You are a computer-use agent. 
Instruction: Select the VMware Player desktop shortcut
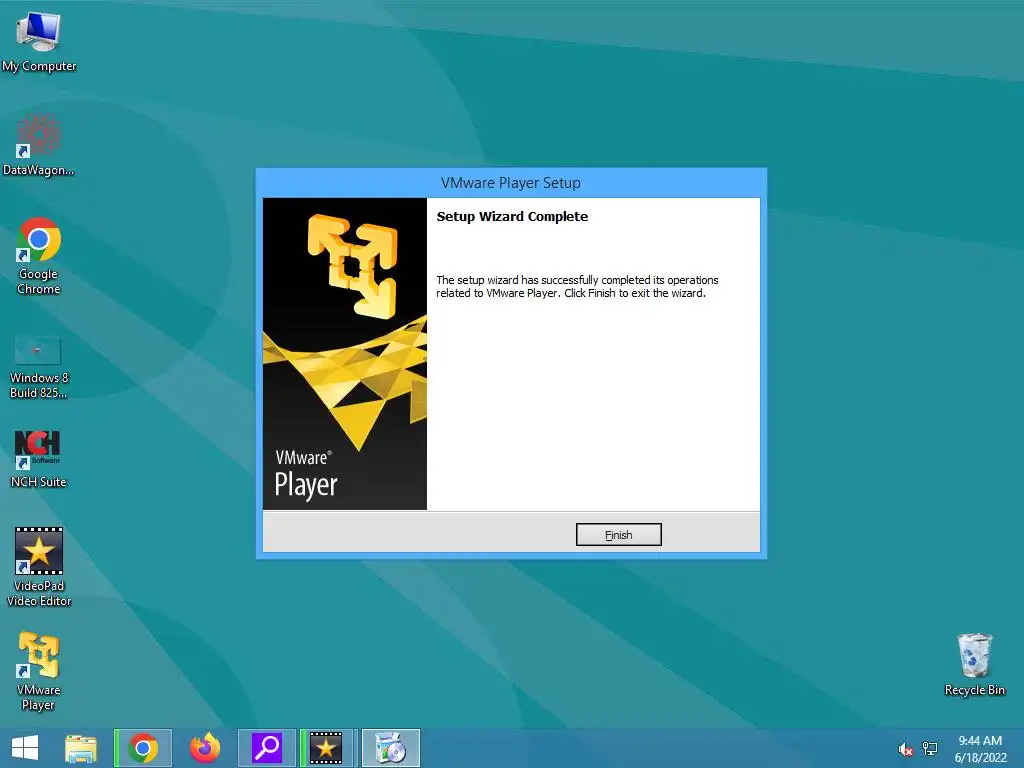(x=39, y=671)
